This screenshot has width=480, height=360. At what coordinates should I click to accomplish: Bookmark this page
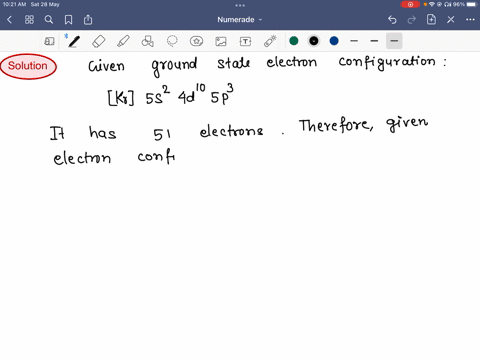(x=68, y=20)
